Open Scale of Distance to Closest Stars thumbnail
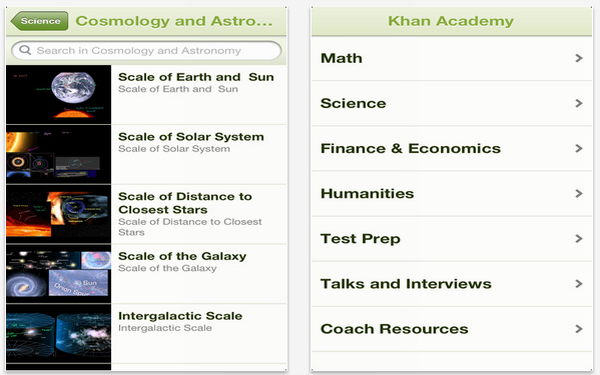Viewport: 600px width, 375px height. 59,214
